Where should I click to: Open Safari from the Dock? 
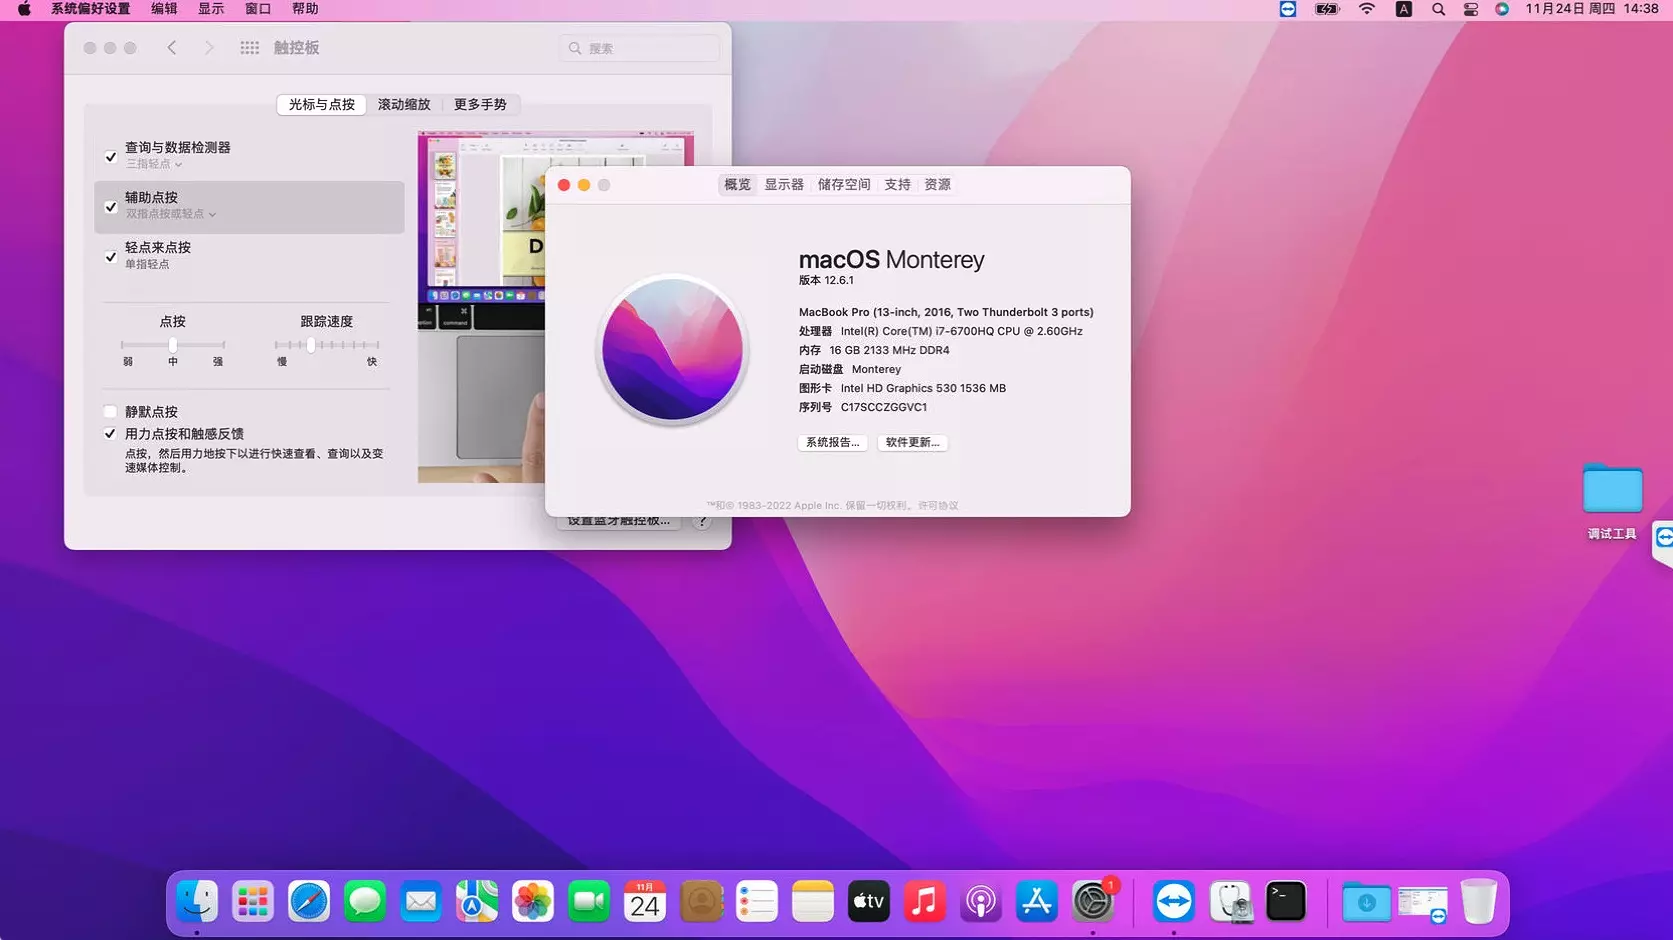pyautogui.click(x=309, y=901)
